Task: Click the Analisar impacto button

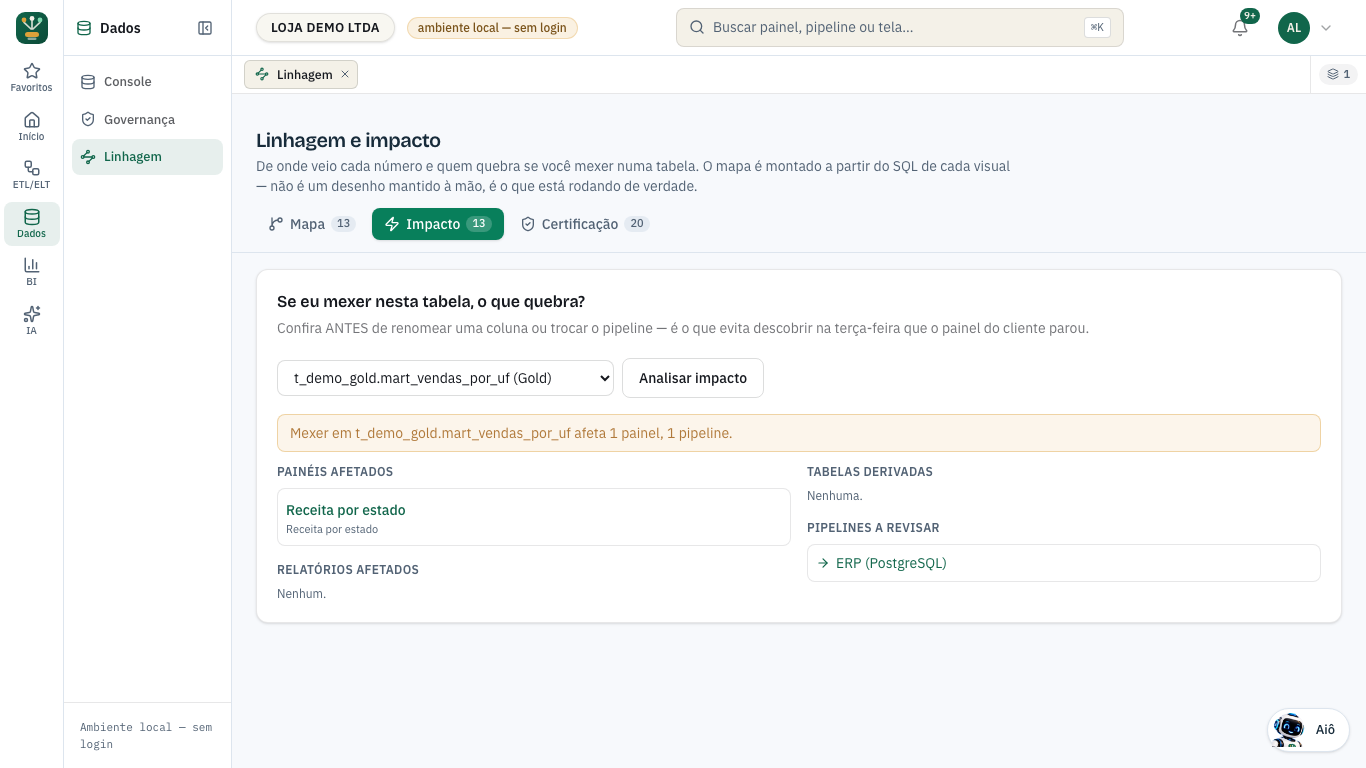Action: click(x=693, y=378)
